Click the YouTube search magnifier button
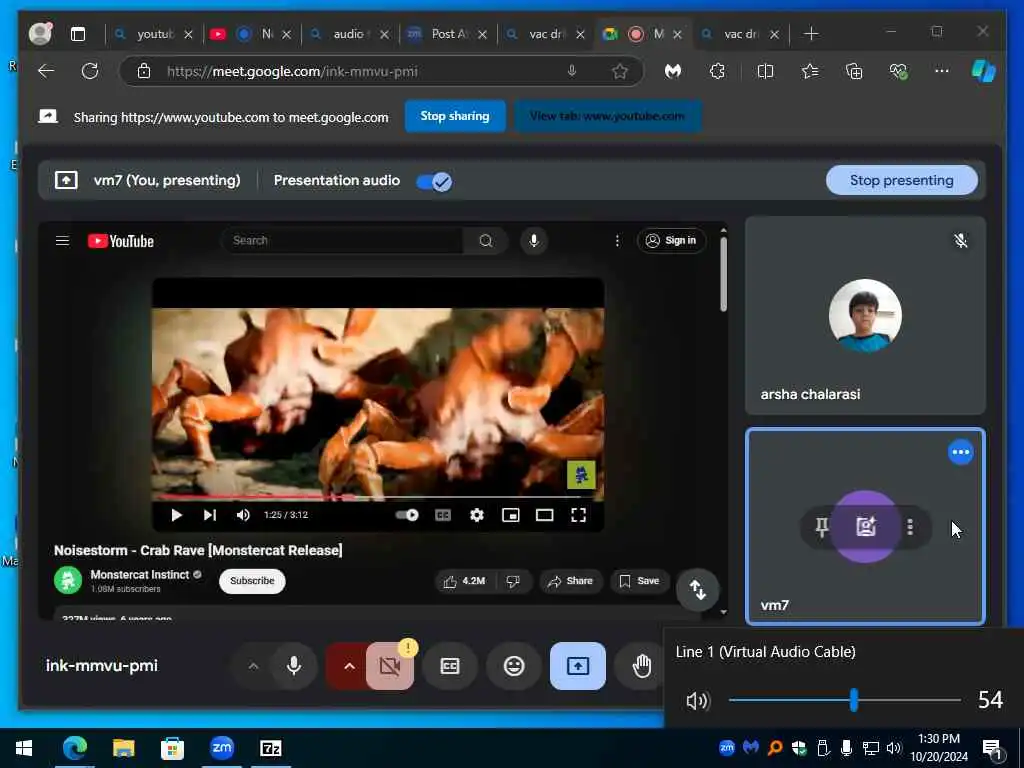 coord(485,240)
